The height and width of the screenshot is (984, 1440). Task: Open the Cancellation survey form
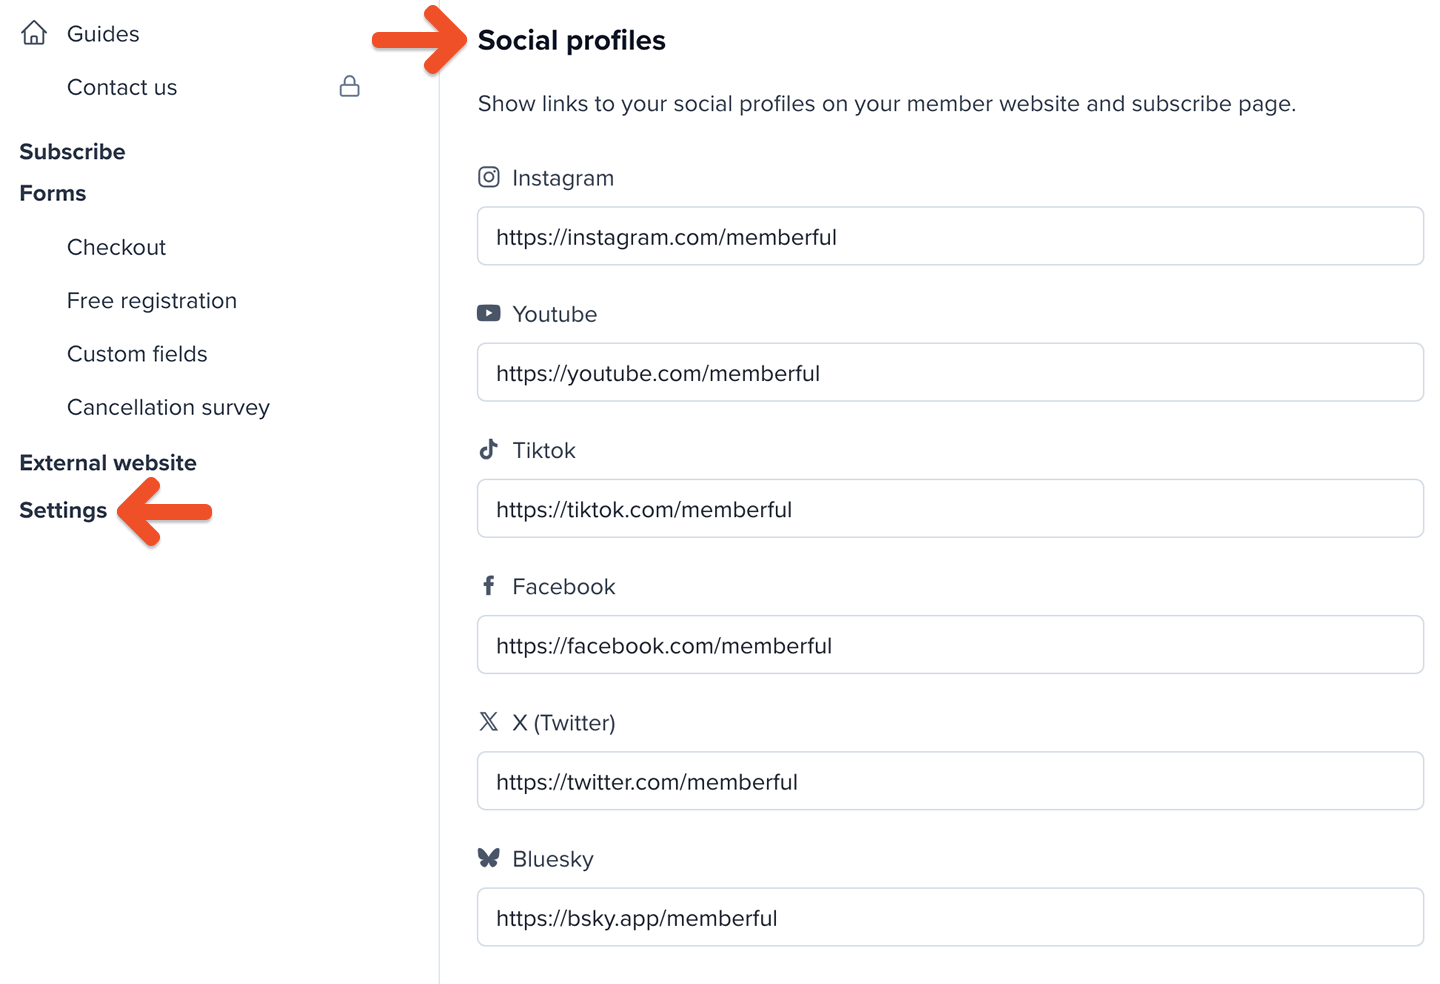[x=168, y=408]
